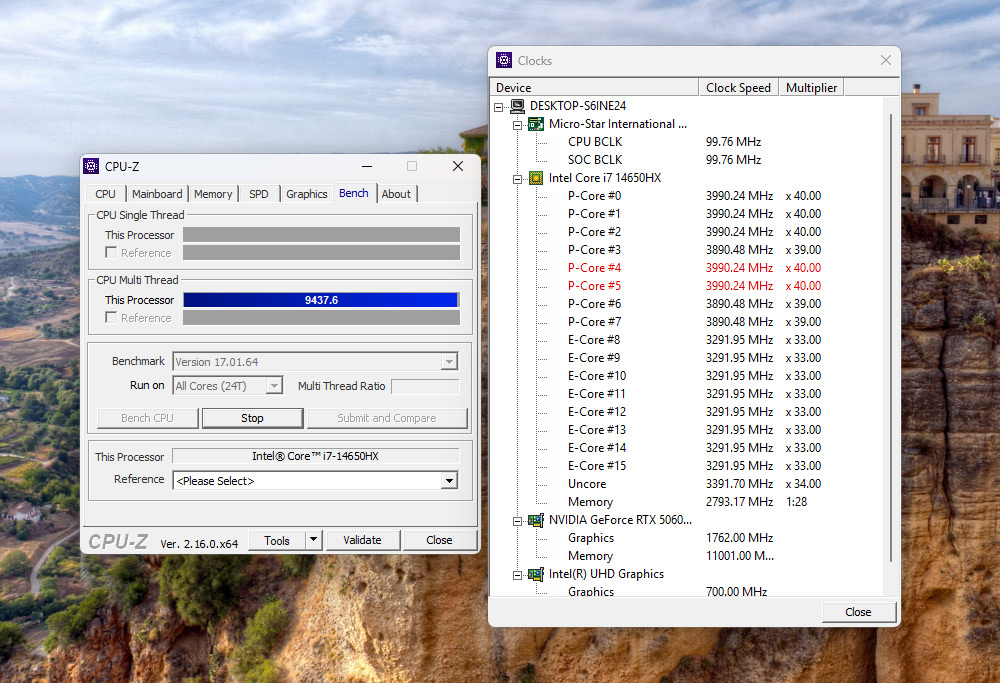Click the Intel Core i7 processor icon
Screen dimensions: 1000x683
(536, 178)
